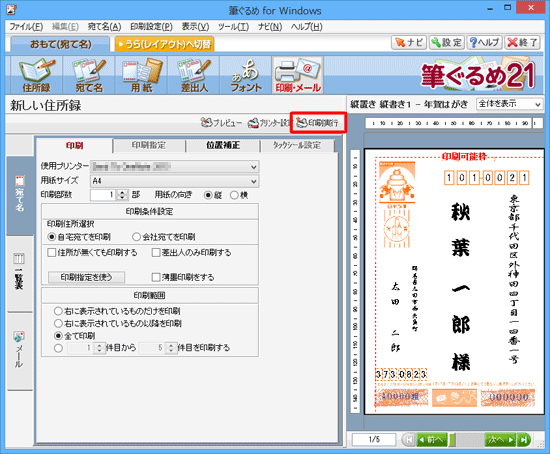
Task: Click the ヘルプ help button
Action: 484,42
